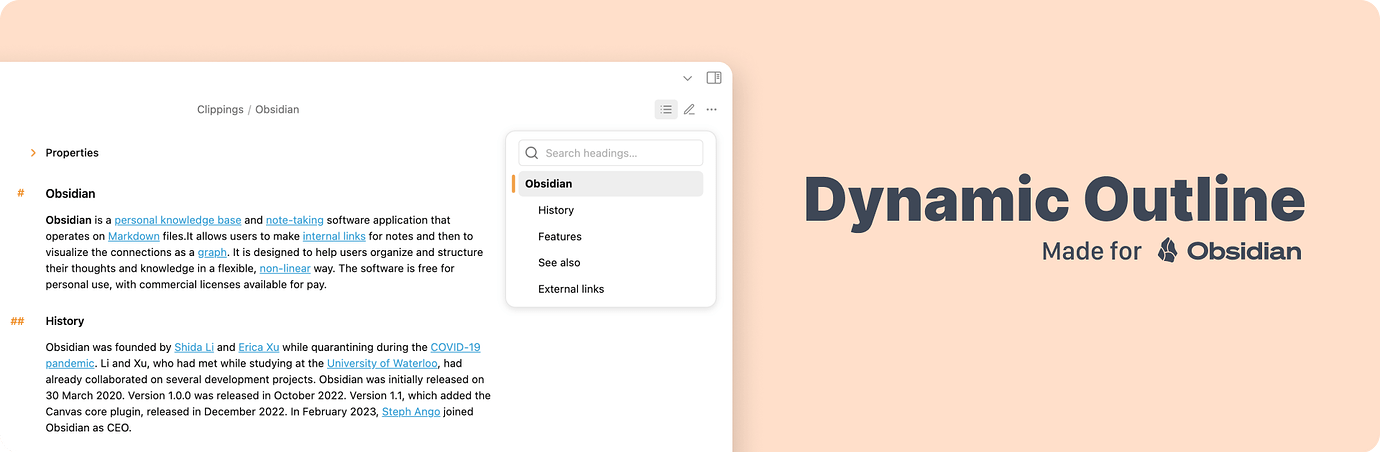Click the tab list chevron dropdown
The width and height of the screenshot is (1380, 452).
687,78
